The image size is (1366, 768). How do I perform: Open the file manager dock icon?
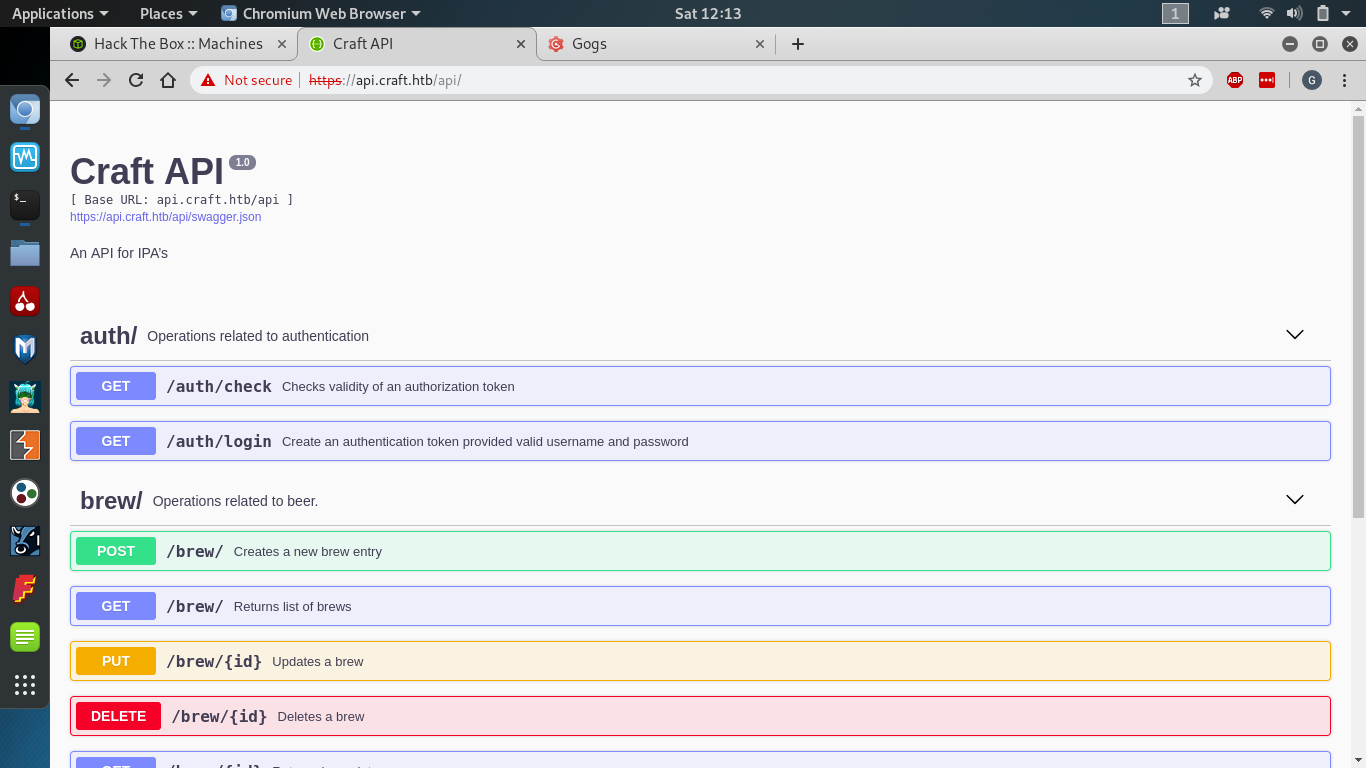(24, 253)
